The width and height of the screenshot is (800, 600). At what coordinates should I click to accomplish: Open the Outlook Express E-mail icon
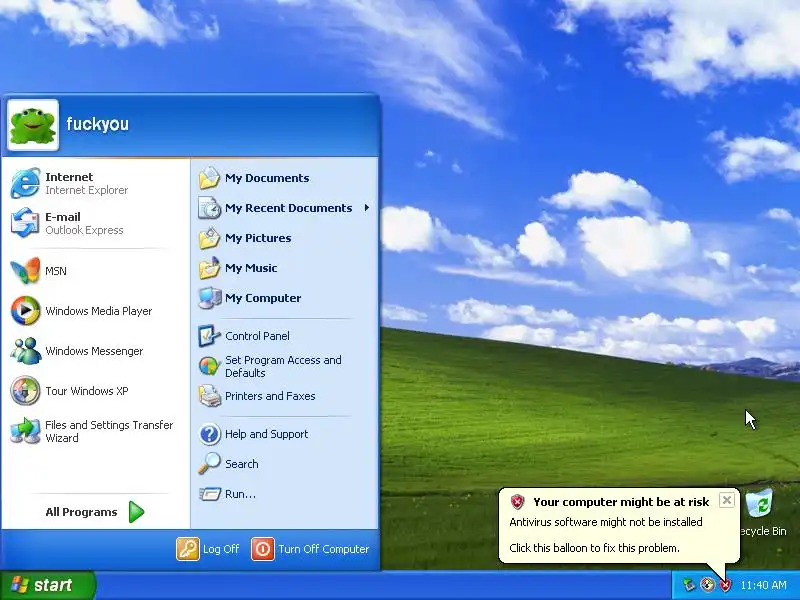pos(25,223)
